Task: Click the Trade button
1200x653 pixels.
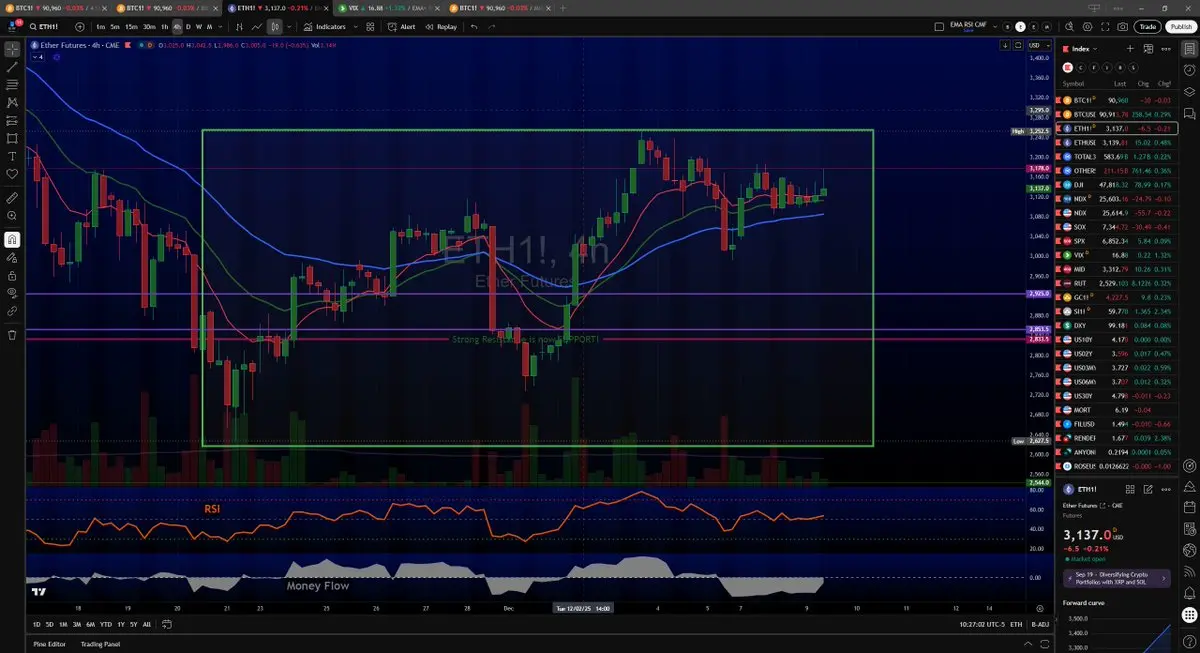Action: tap(1147, 27)
